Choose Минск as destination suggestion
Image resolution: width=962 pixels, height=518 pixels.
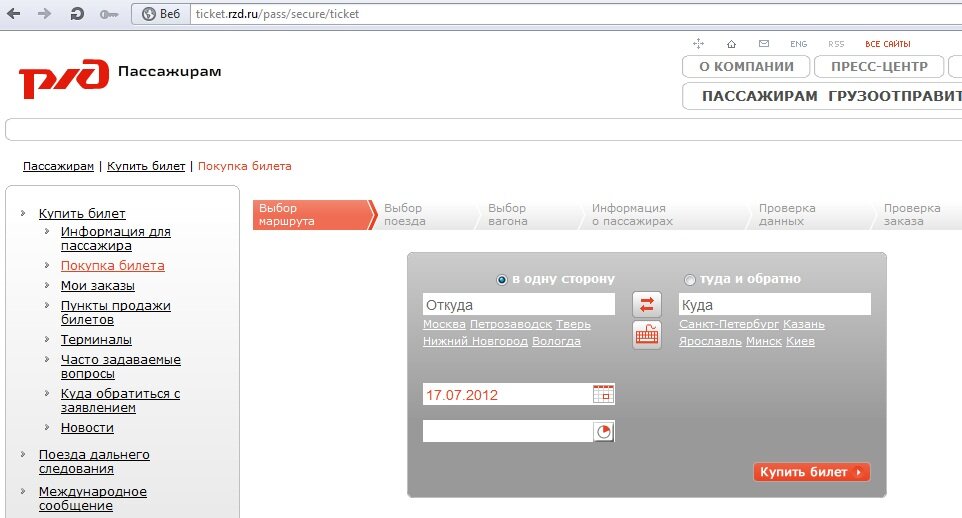click(764, 341)
